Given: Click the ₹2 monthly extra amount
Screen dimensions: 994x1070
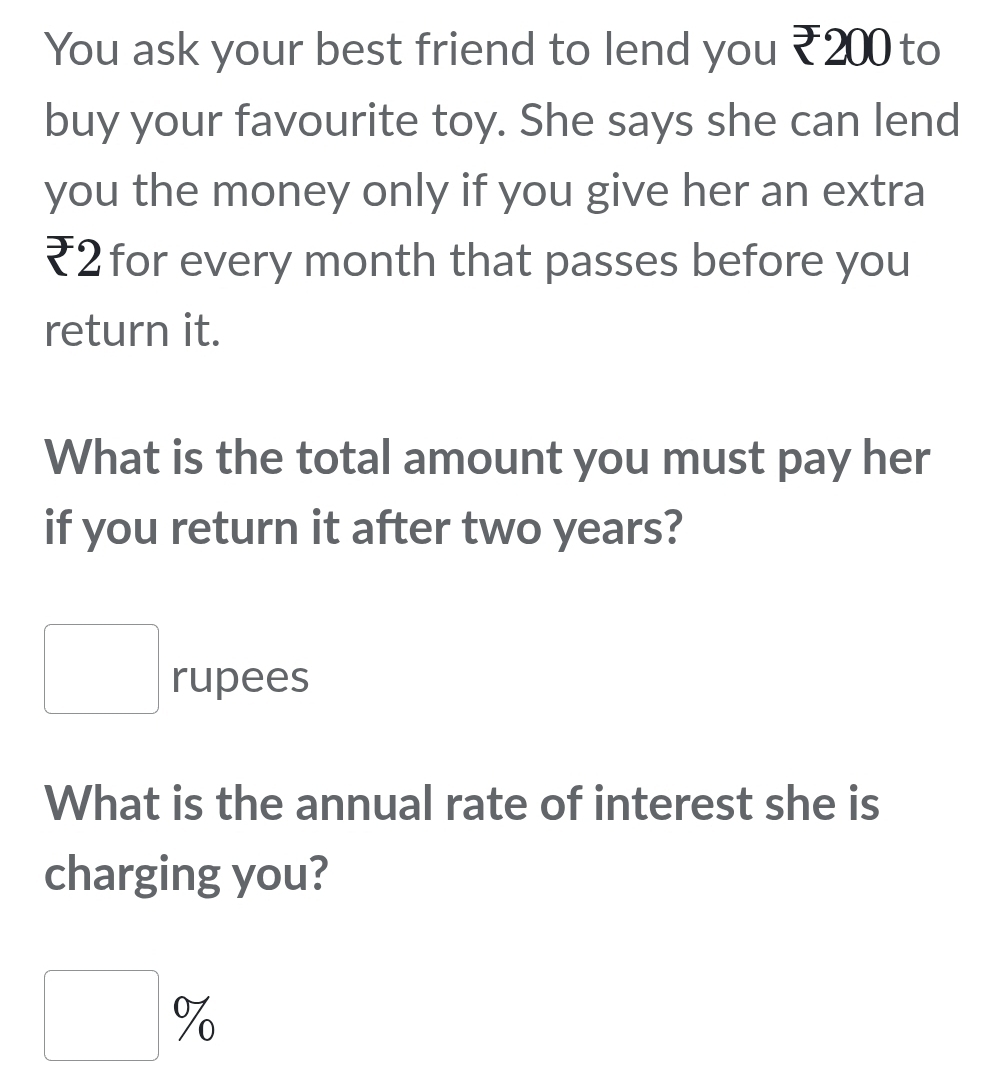Looking at the screenshot, I should point(74,261).
